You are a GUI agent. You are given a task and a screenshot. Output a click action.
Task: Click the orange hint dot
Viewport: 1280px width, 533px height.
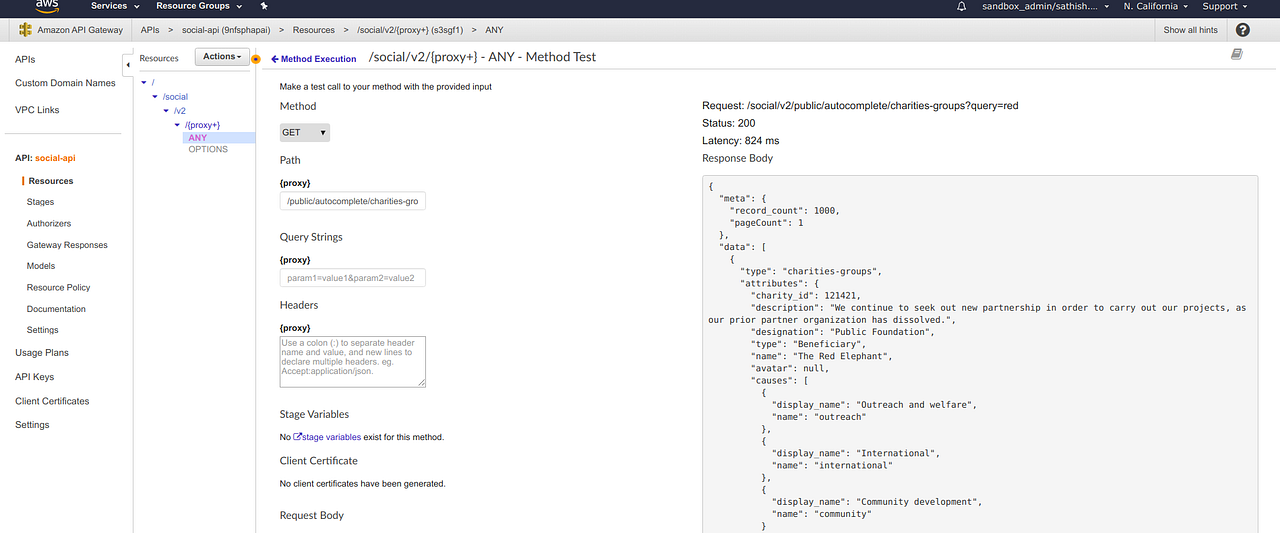(257, 59)
